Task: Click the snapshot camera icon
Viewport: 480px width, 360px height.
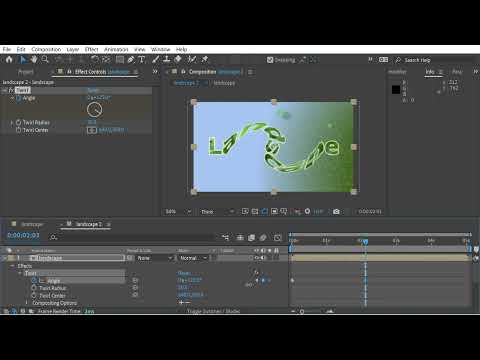Action: click(x=336, y=211)
